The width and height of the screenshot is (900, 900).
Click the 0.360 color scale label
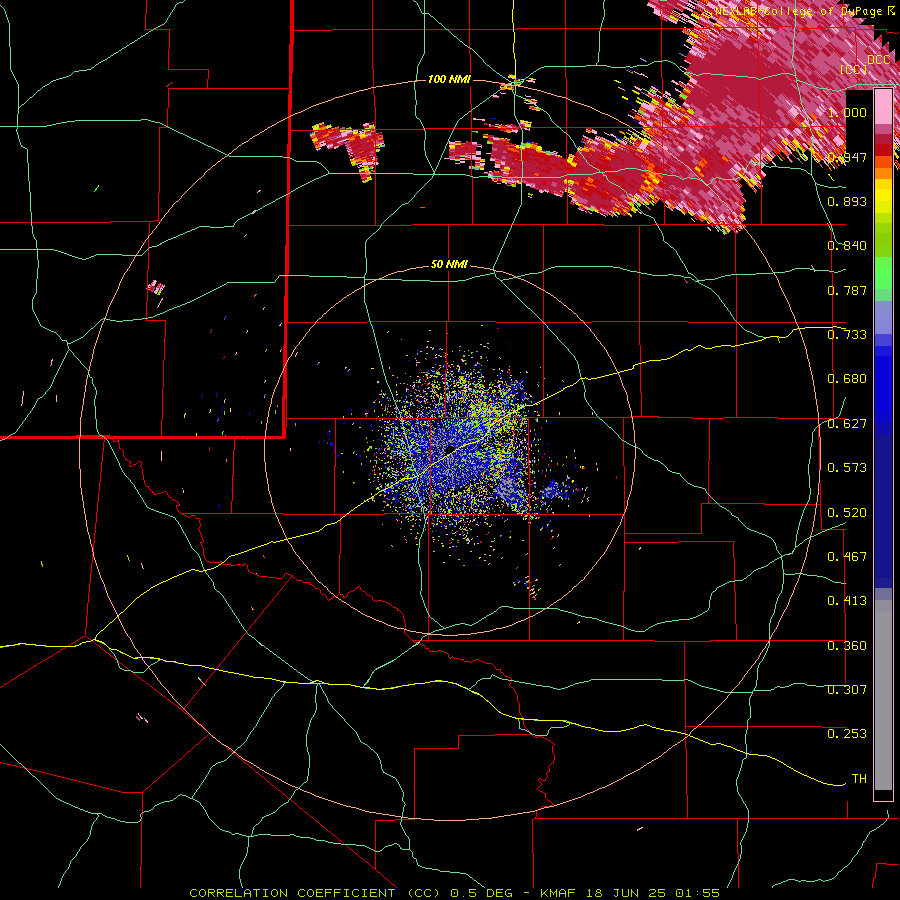(847, 646)
